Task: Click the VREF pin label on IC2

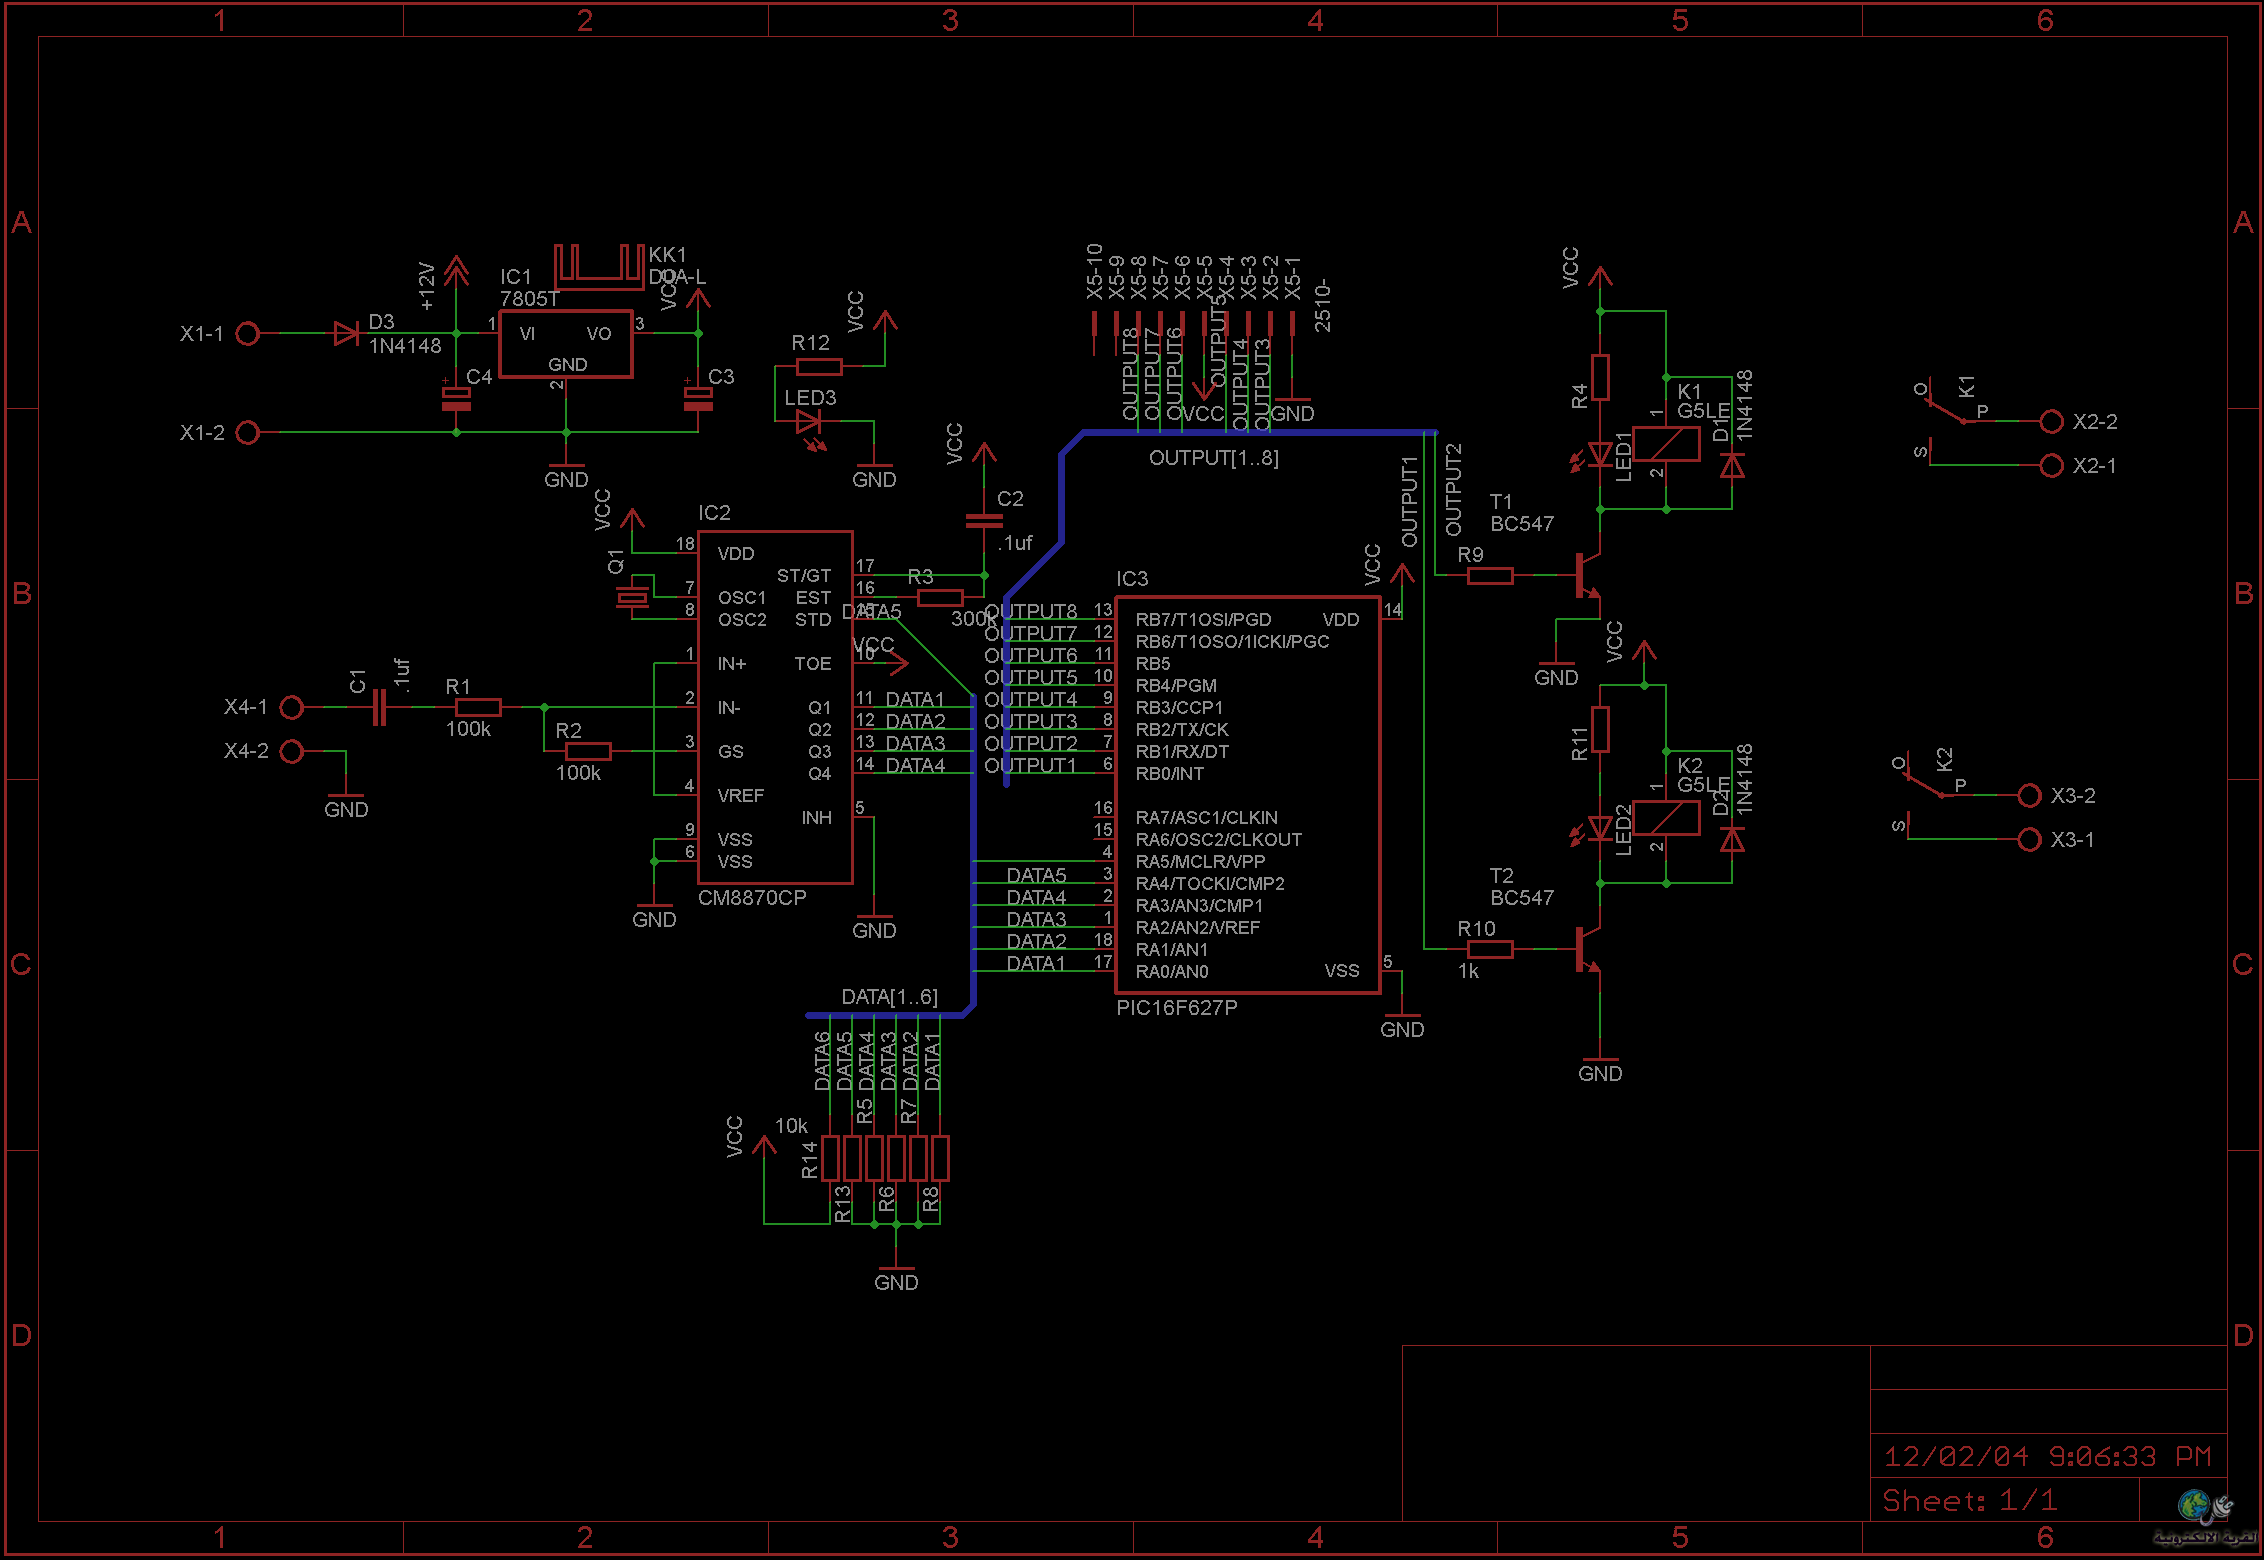Action: [x=741, y=796]
